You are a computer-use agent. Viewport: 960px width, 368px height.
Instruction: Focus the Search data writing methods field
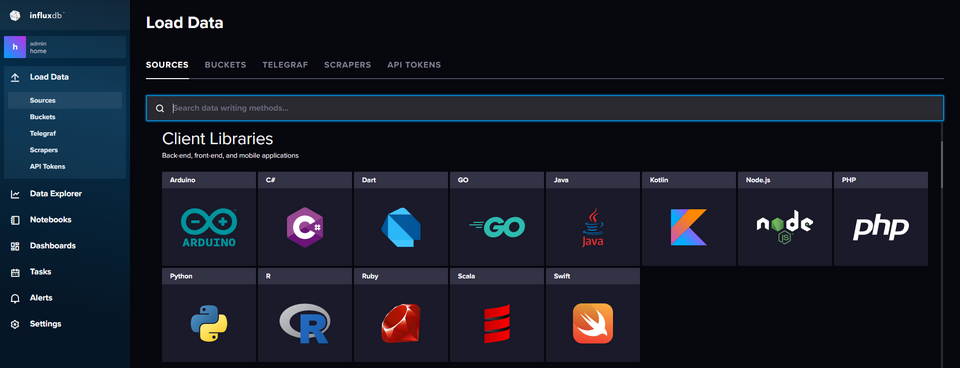coord(544,108)
